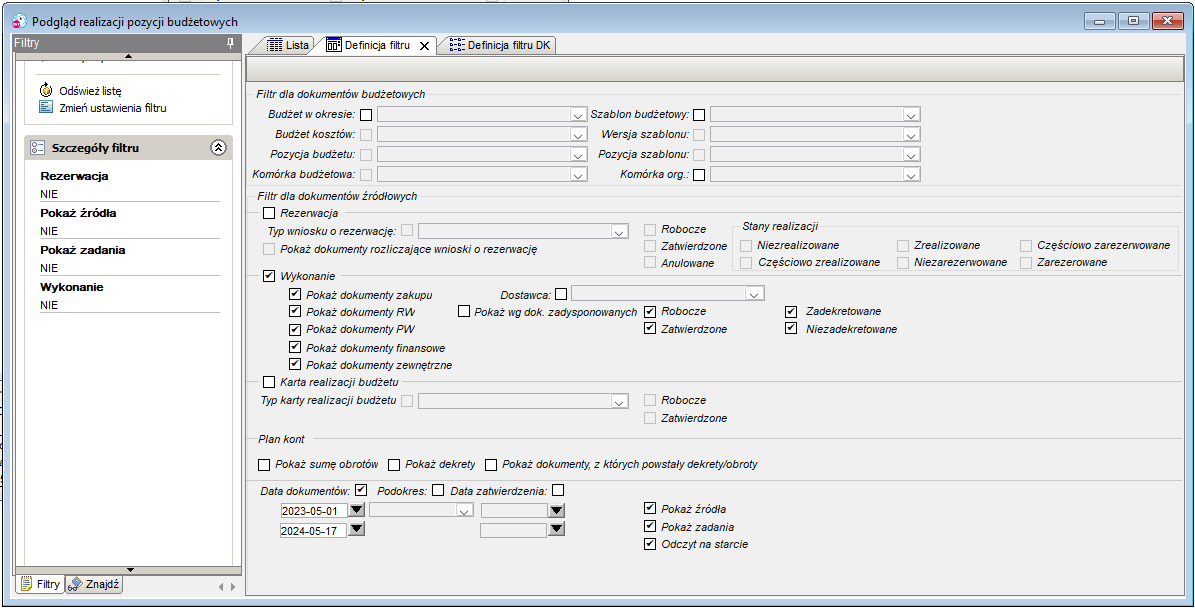This screenshot has width=1195, height=608.
Task: Click the Lista tab grid icon
Action: tap(274, 45)
